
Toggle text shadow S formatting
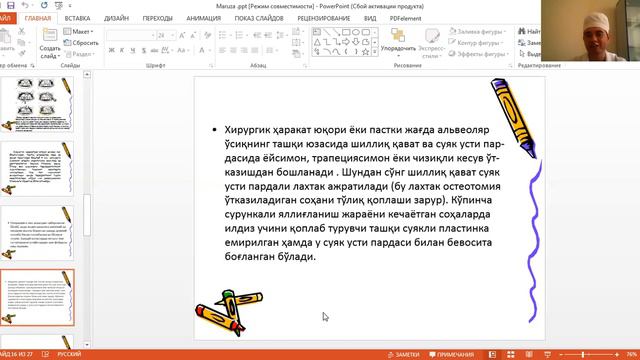[x=144, y=50]
